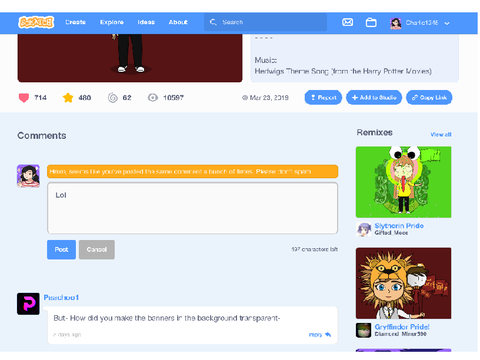Click the views eye icon

tap(153, 98)
